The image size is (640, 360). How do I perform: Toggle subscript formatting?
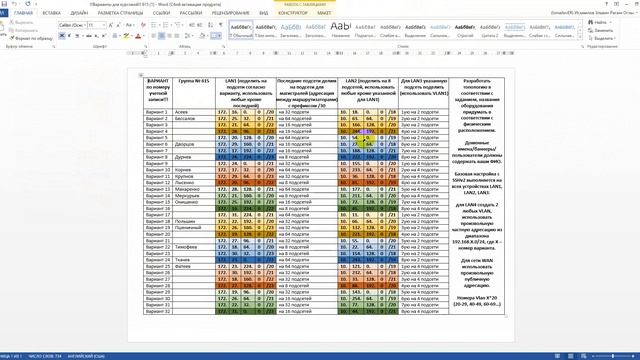96,36
